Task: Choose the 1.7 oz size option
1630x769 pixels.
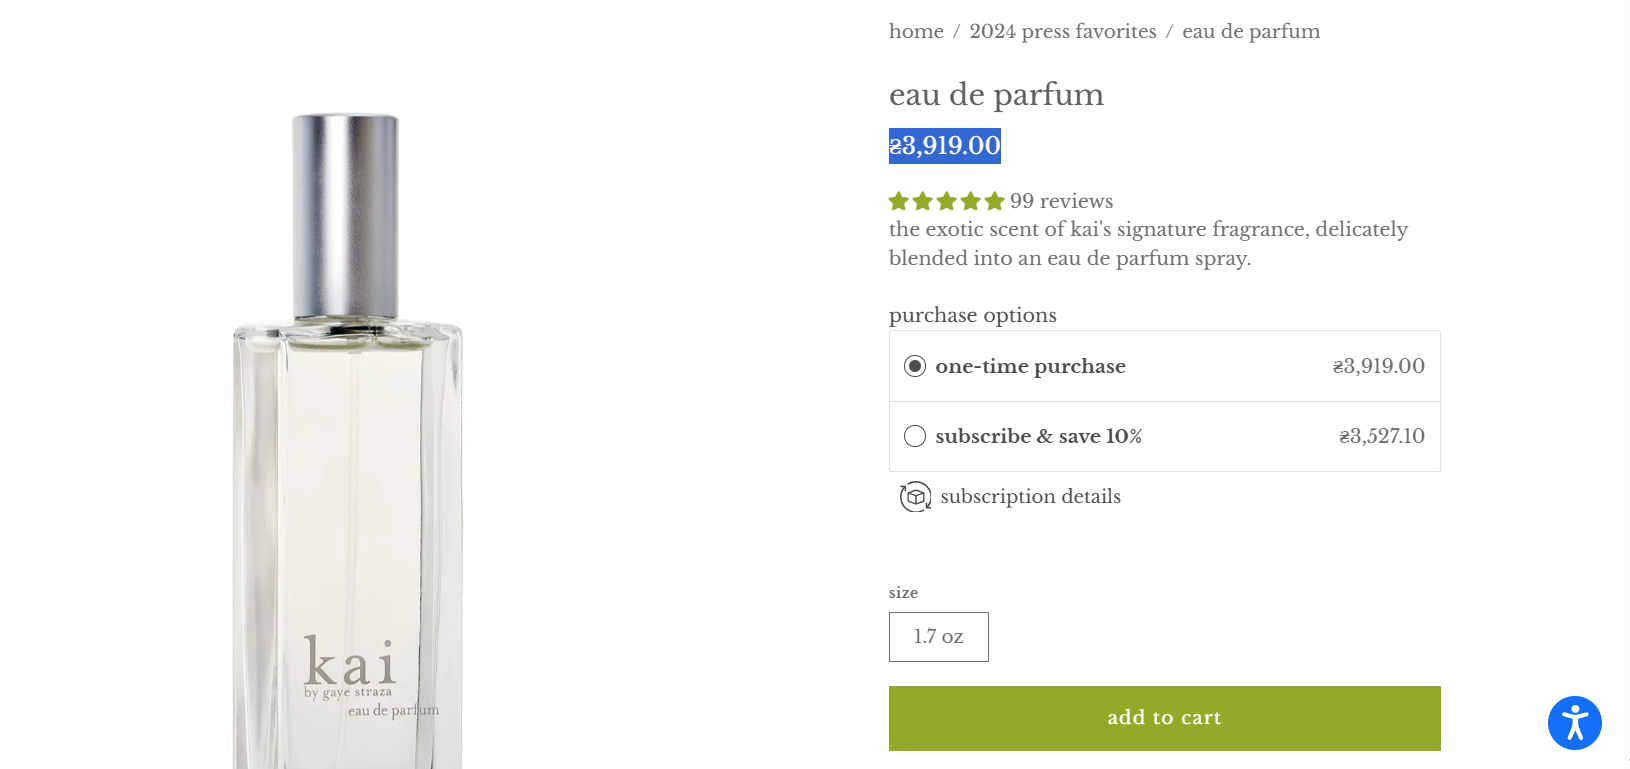Action: click(939, 637)
